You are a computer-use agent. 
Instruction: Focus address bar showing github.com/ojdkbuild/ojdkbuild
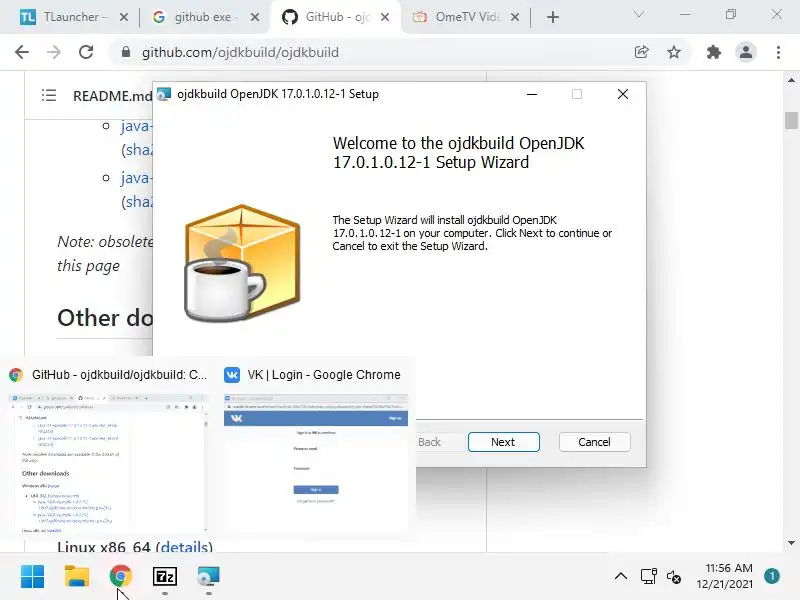[240, 52]
